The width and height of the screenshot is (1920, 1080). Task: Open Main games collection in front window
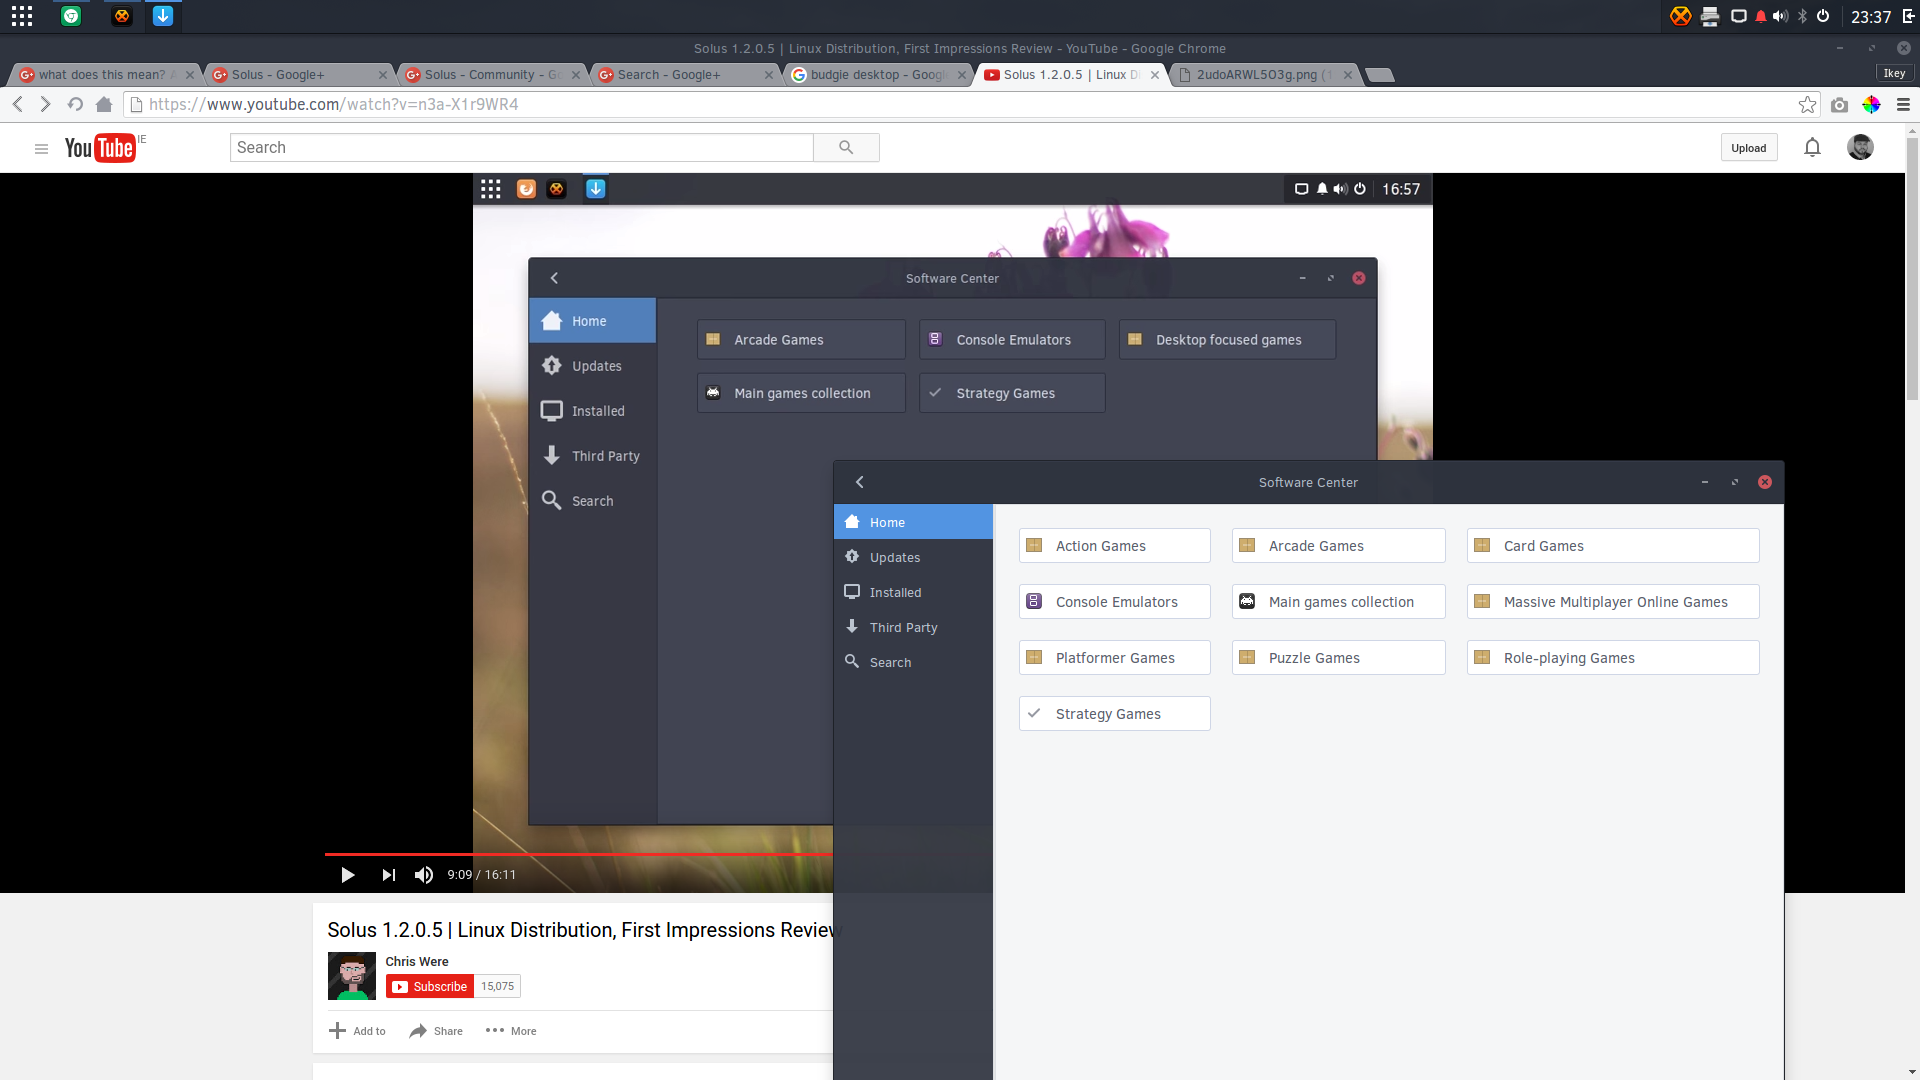[1338, 602]
